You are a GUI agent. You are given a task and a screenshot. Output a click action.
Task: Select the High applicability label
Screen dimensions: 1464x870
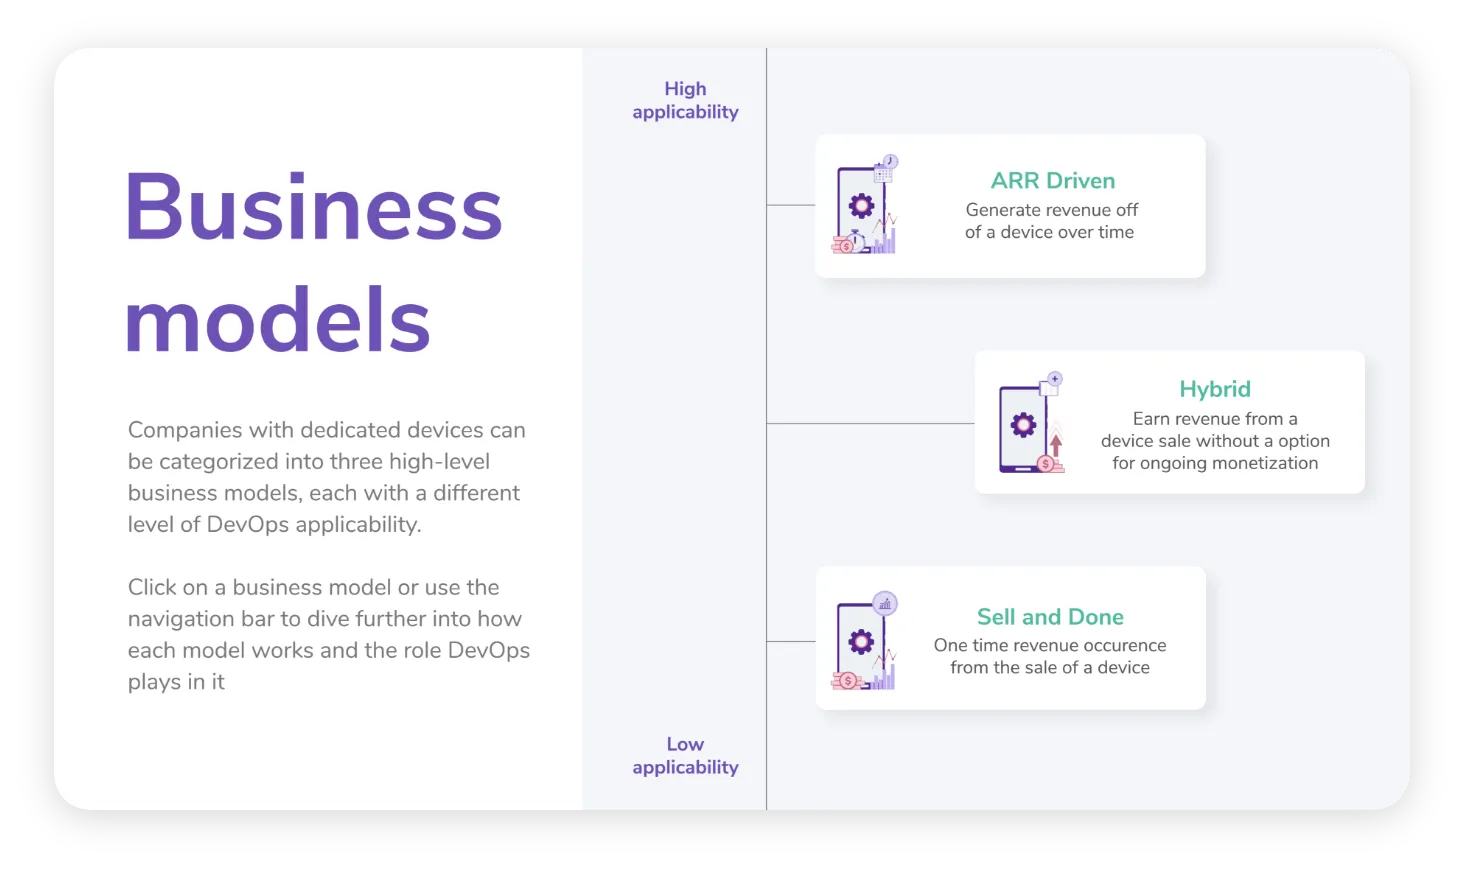[685, 100]
